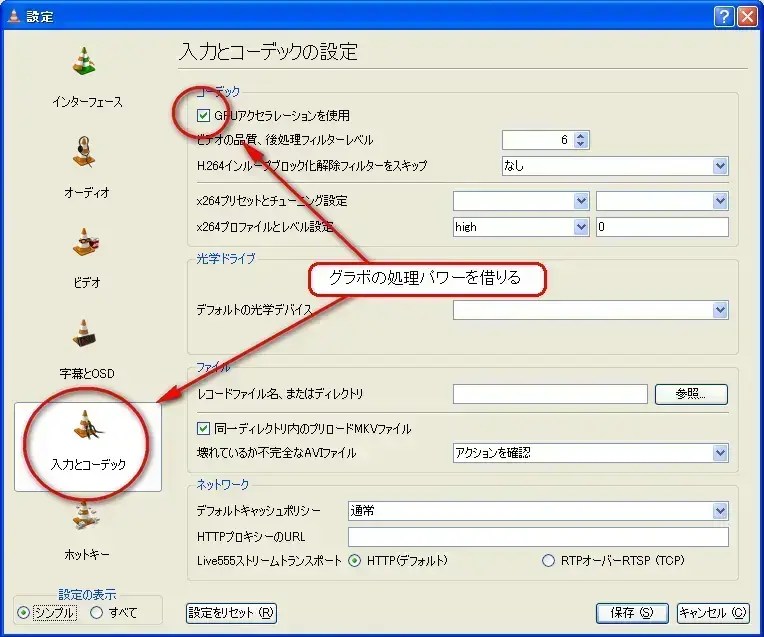Click the 光学ドライブ group label
The width and height of the screenshot is (764, 637).
(226, 258)
